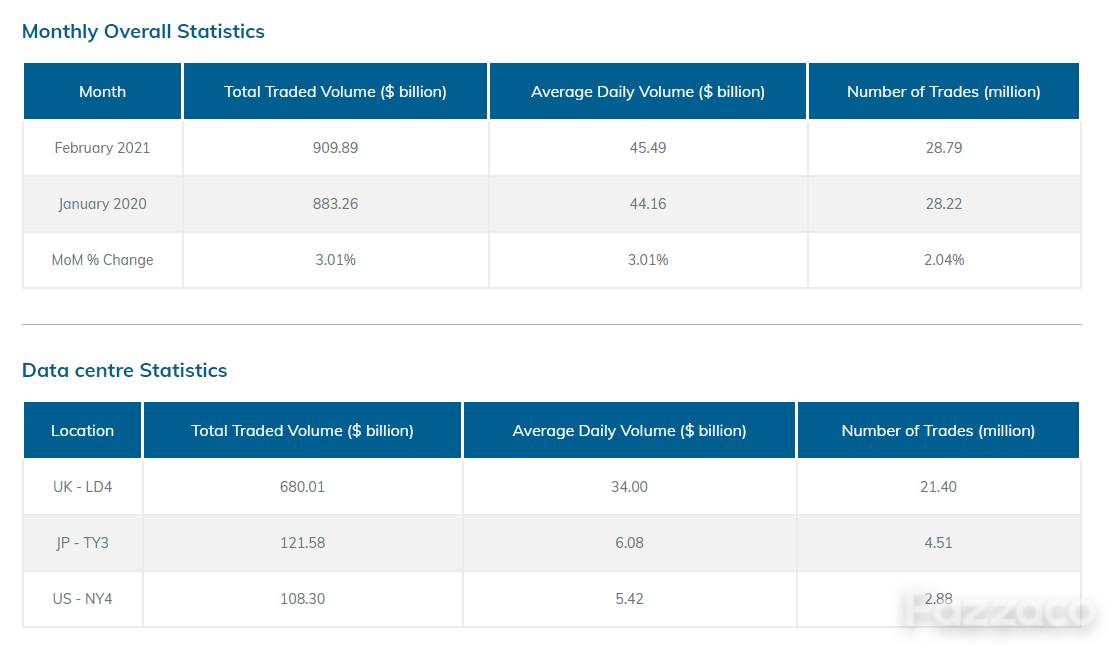This screenshot has width=1113, height=649.
Task: Select the Location column header
Action: point(82,430)
